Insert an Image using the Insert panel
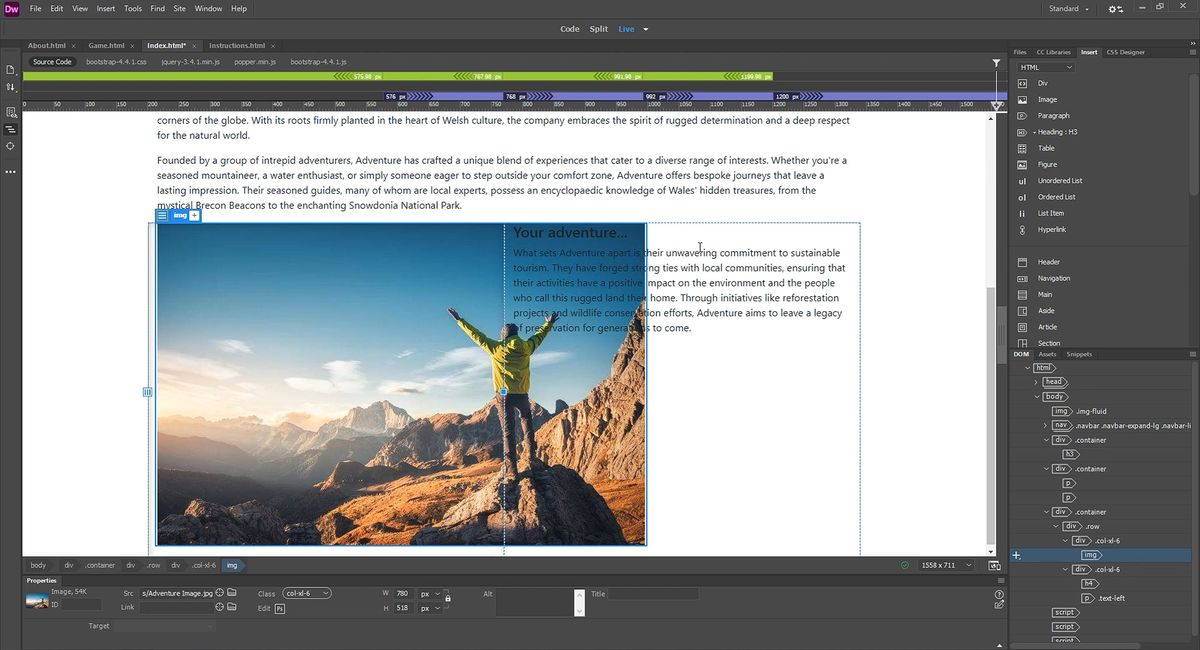The image size is (1200, 650). pyautogui.click(x=1048, y=99)
